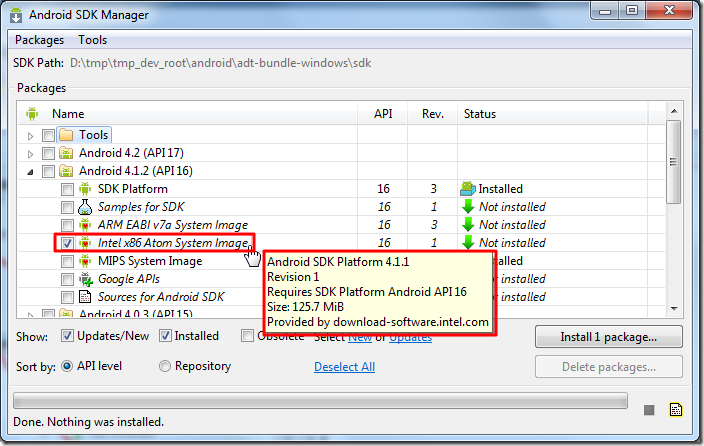Close the Android SDK Manager window

[669, 11]
